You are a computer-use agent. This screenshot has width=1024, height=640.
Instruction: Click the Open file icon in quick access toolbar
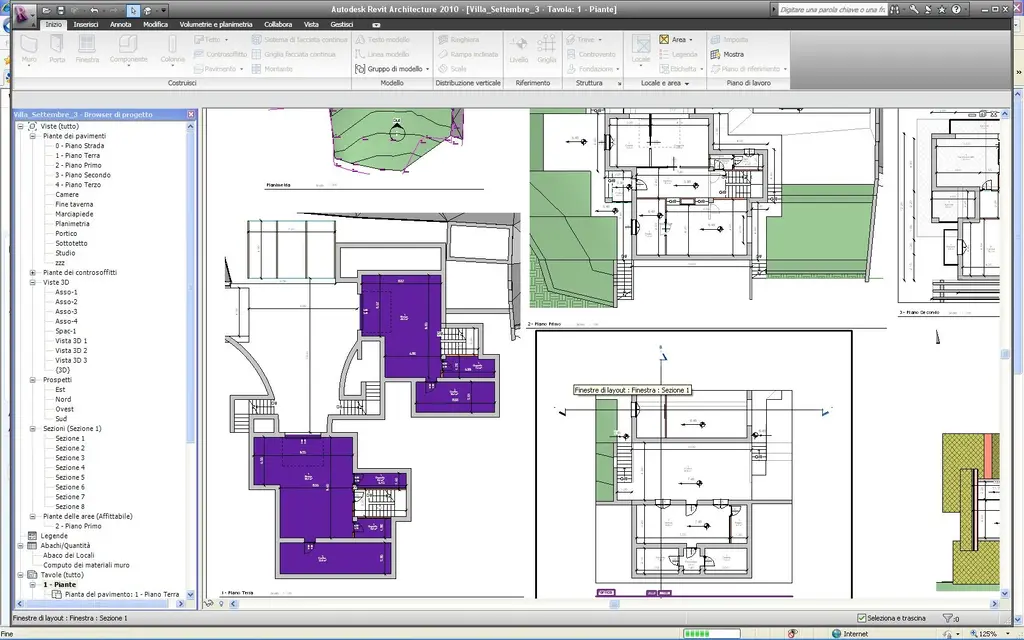coord(46,10)
